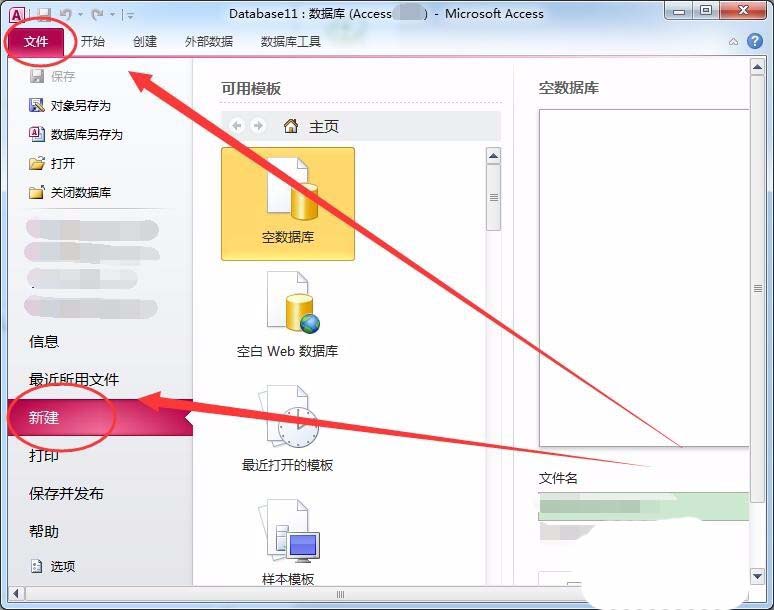Screen dimensions: 774x610
Task: Open the 数据库工具 ribbon tab
Action: [x=291, y=41]
